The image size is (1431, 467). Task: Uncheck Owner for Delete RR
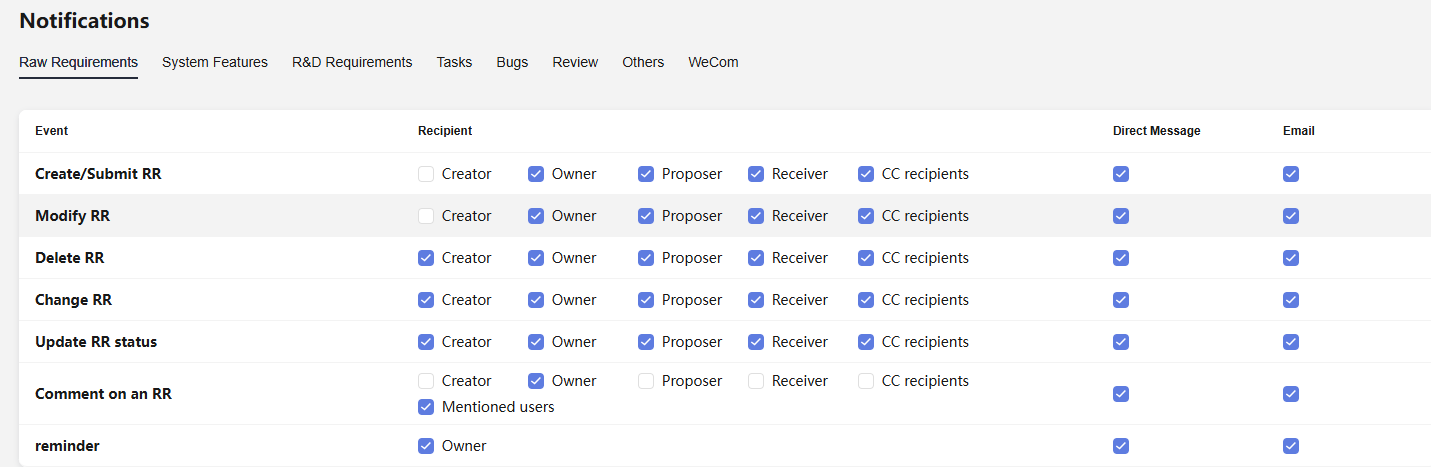point(536,258)
